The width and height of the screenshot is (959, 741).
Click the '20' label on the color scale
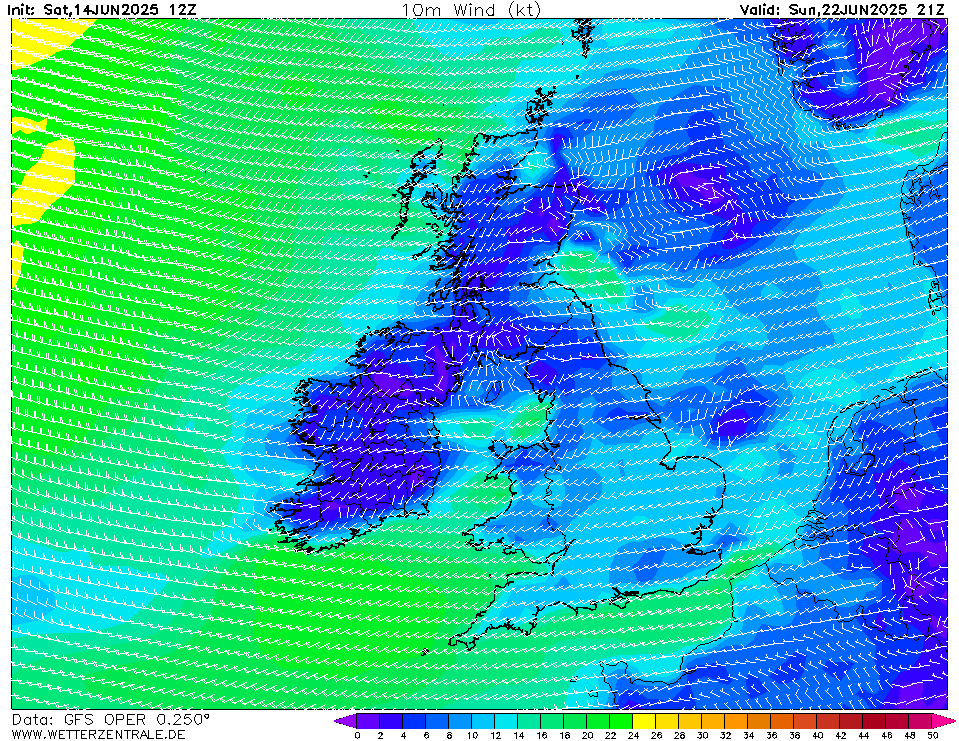(x=587, y=735)
